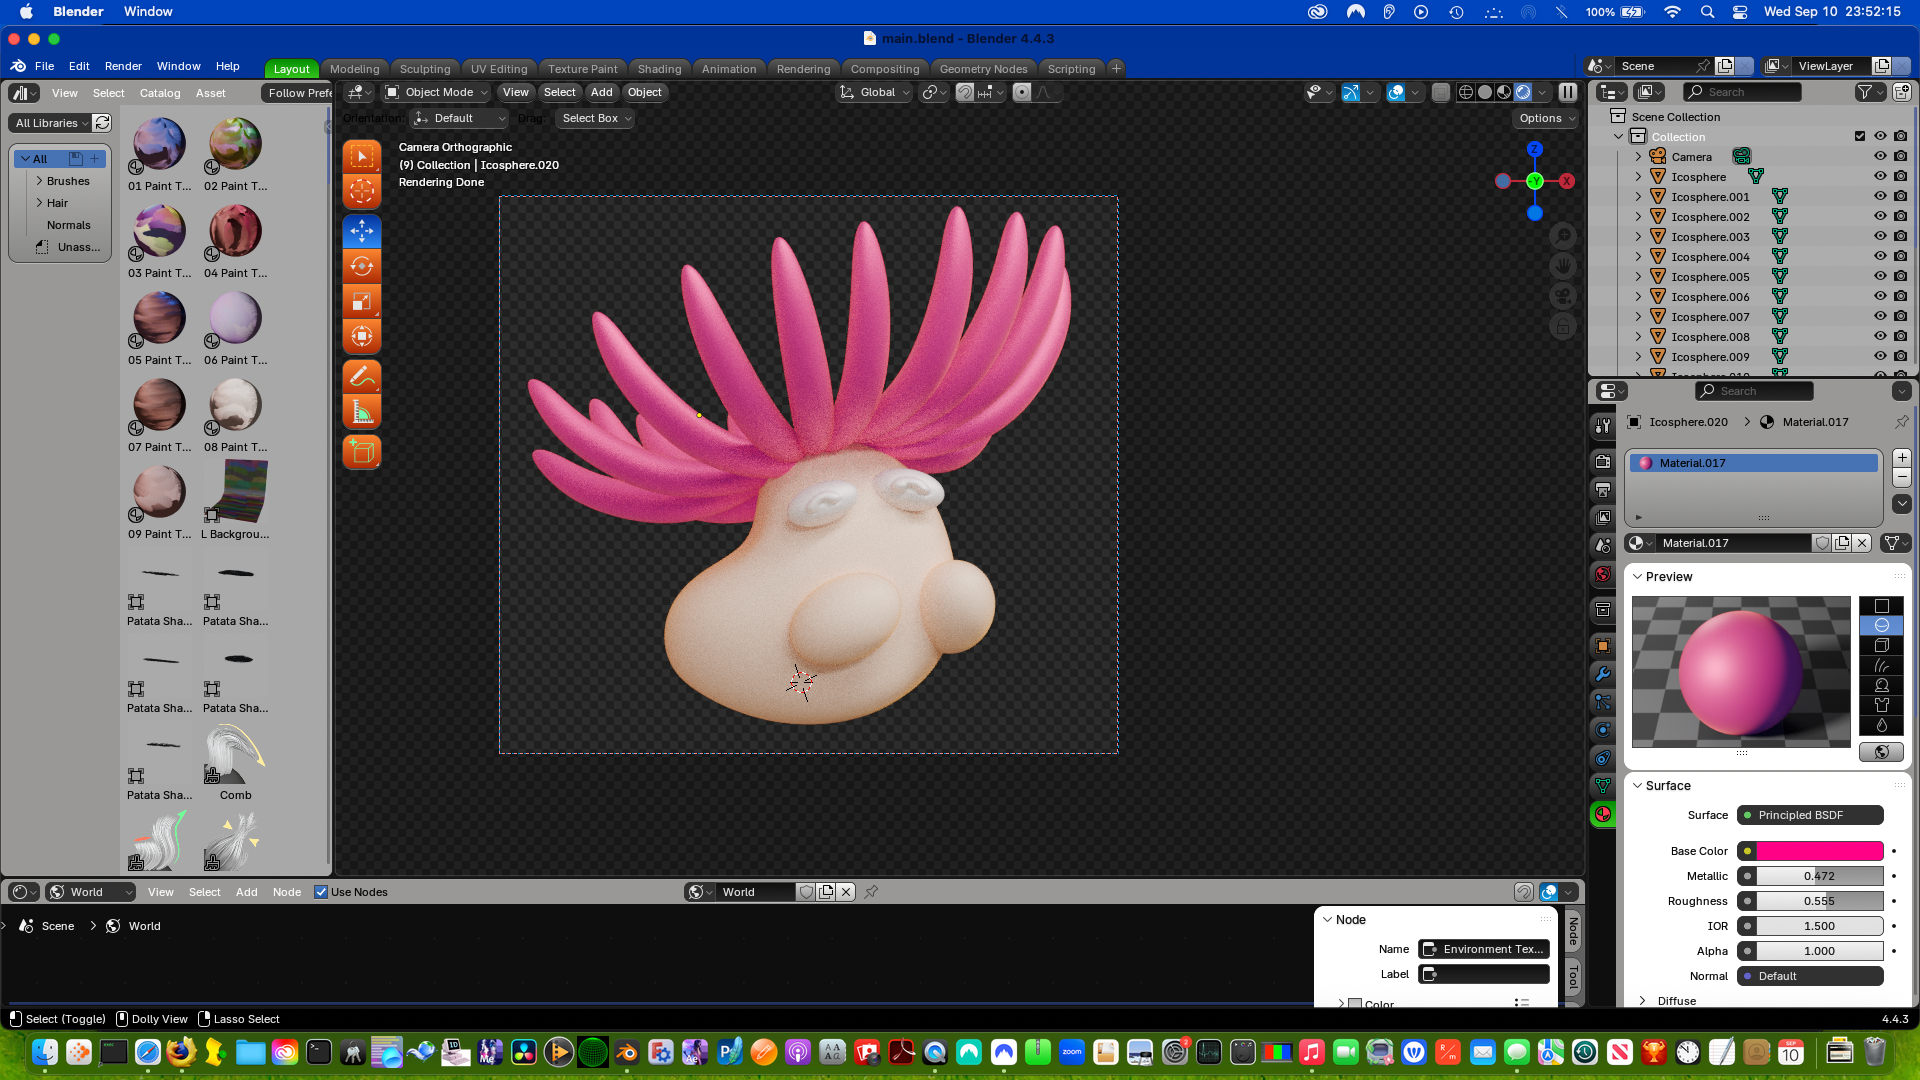Open the Modifiers wrench properties tab
Screen dimensions: 1920x1080
pos(1603,674)
